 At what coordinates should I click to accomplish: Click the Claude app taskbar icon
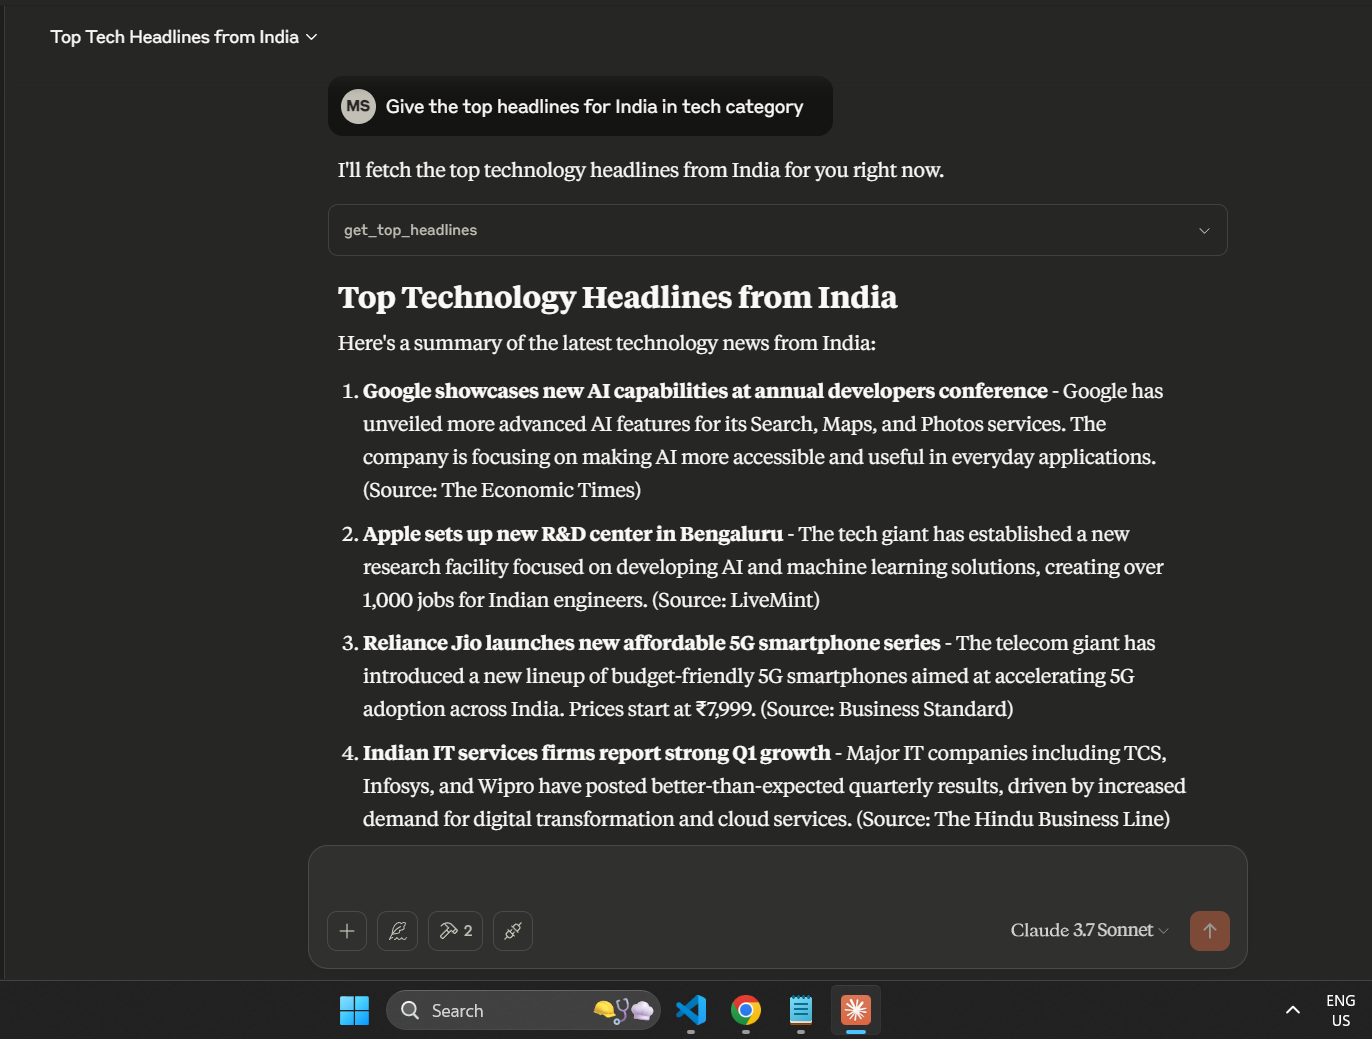[856, 1010]
